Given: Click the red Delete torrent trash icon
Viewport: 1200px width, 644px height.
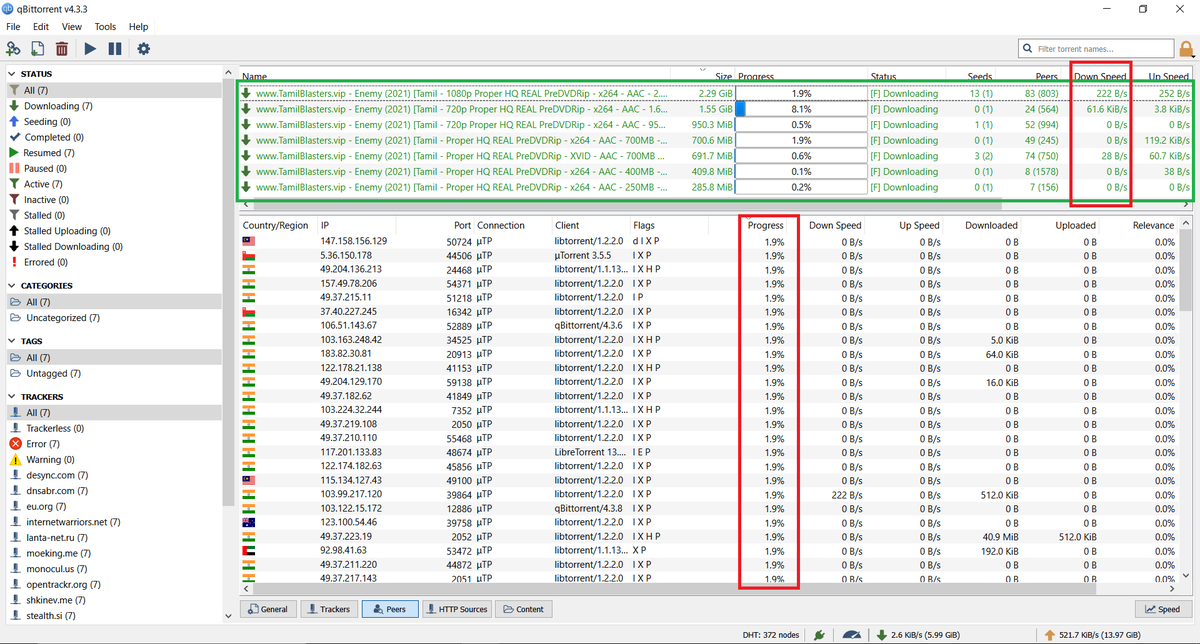Looking at the screenshot, I should coord(62,48).
